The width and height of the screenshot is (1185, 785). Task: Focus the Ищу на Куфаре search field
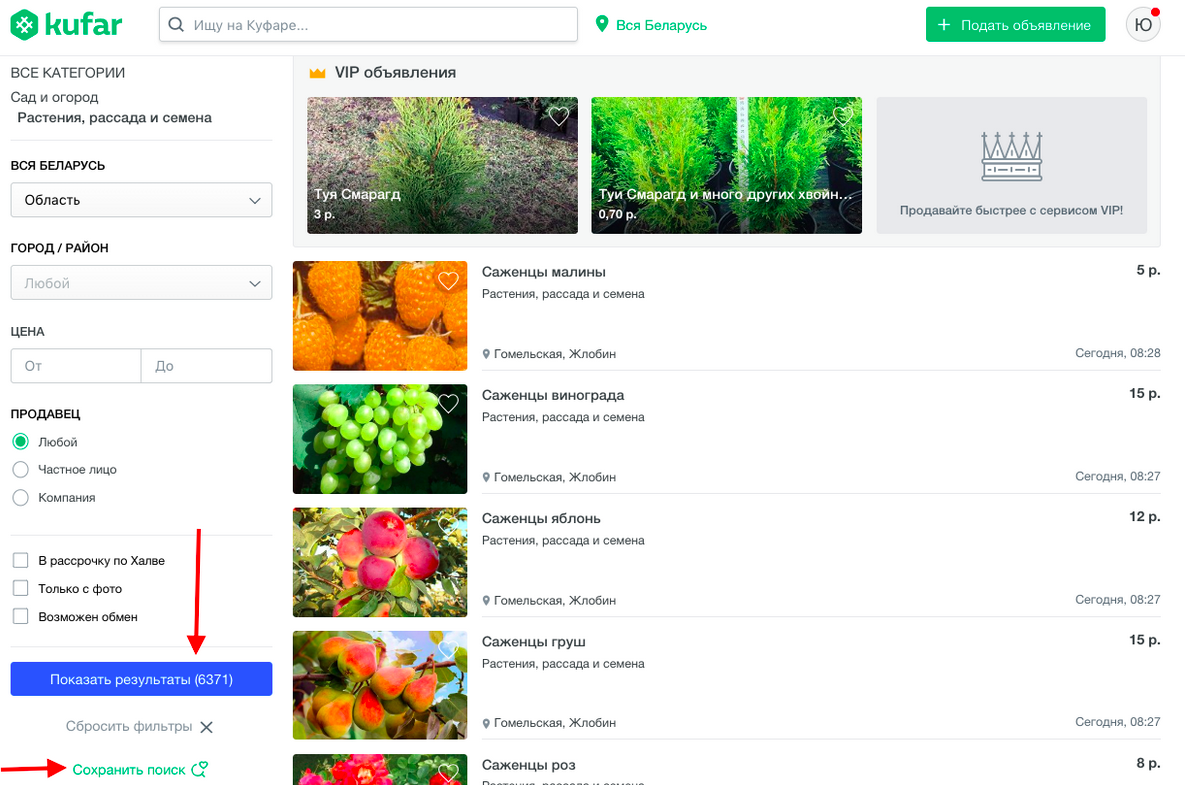[368, 25]
